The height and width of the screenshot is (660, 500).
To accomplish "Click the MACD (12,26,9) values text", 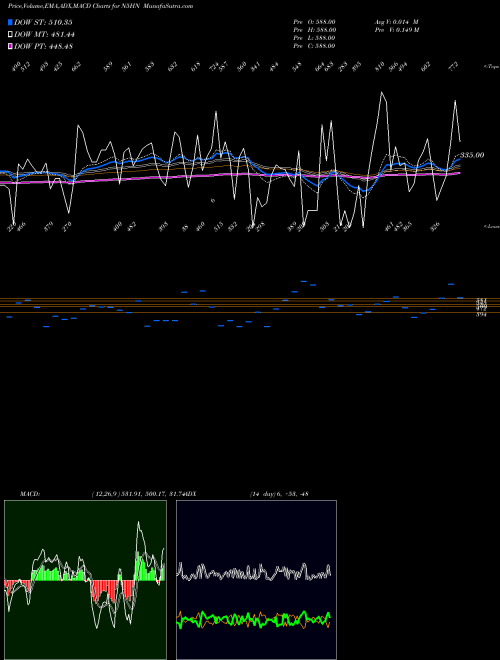I will point(138,494).
